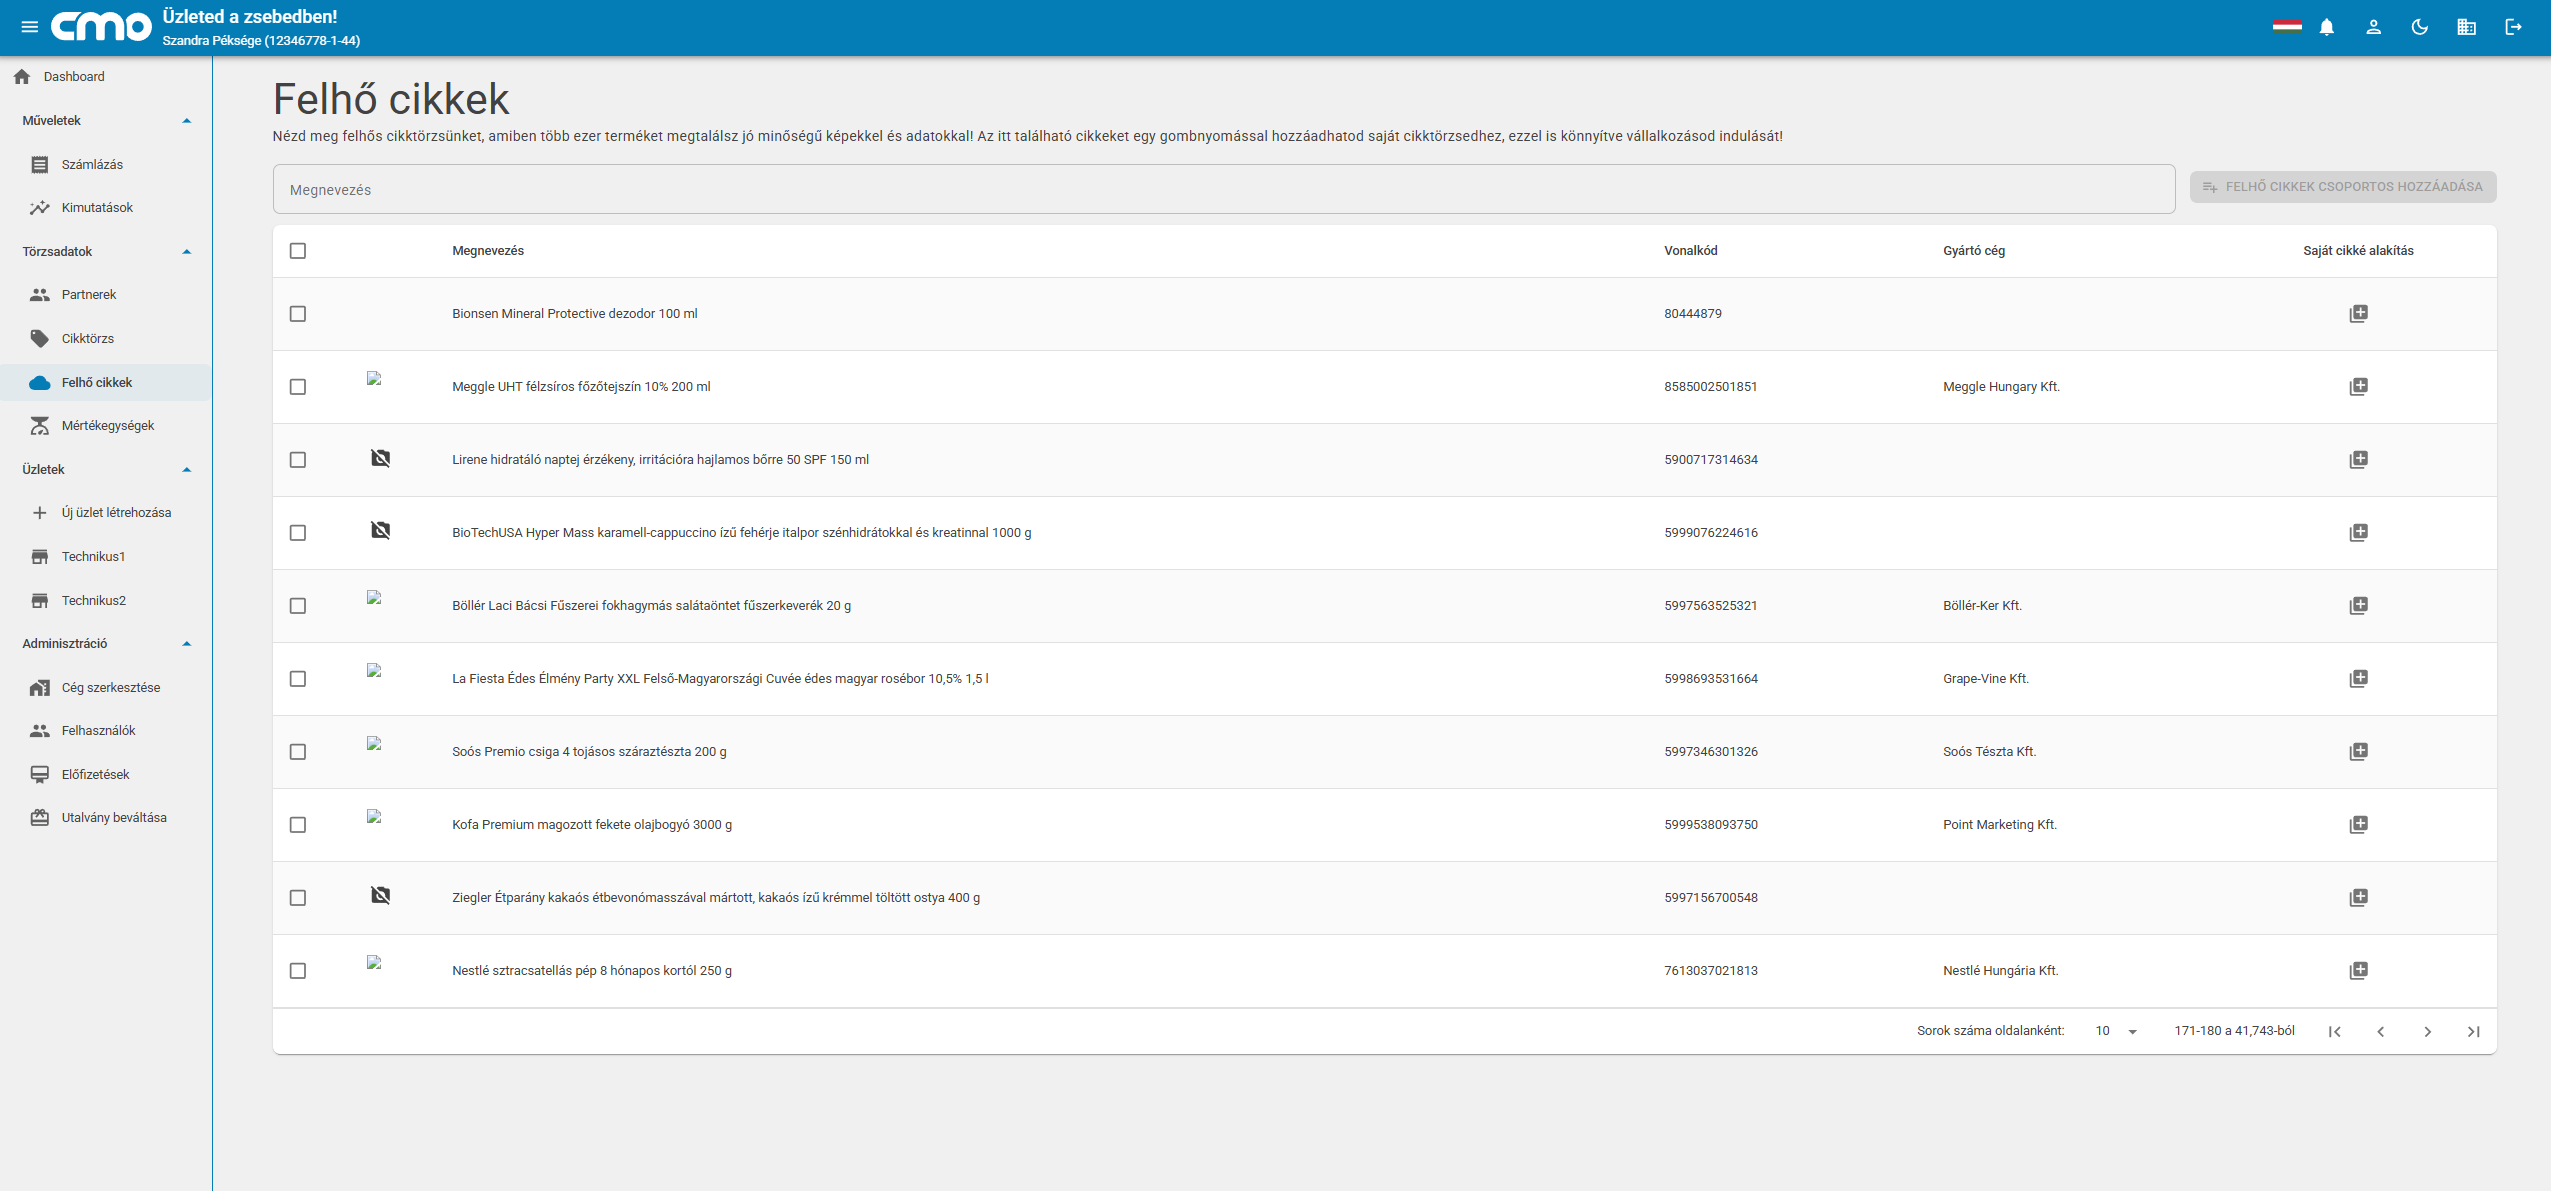
Task: Add Bionsen Mineral Protective dezodor to own items
Action: (2358, 314)
